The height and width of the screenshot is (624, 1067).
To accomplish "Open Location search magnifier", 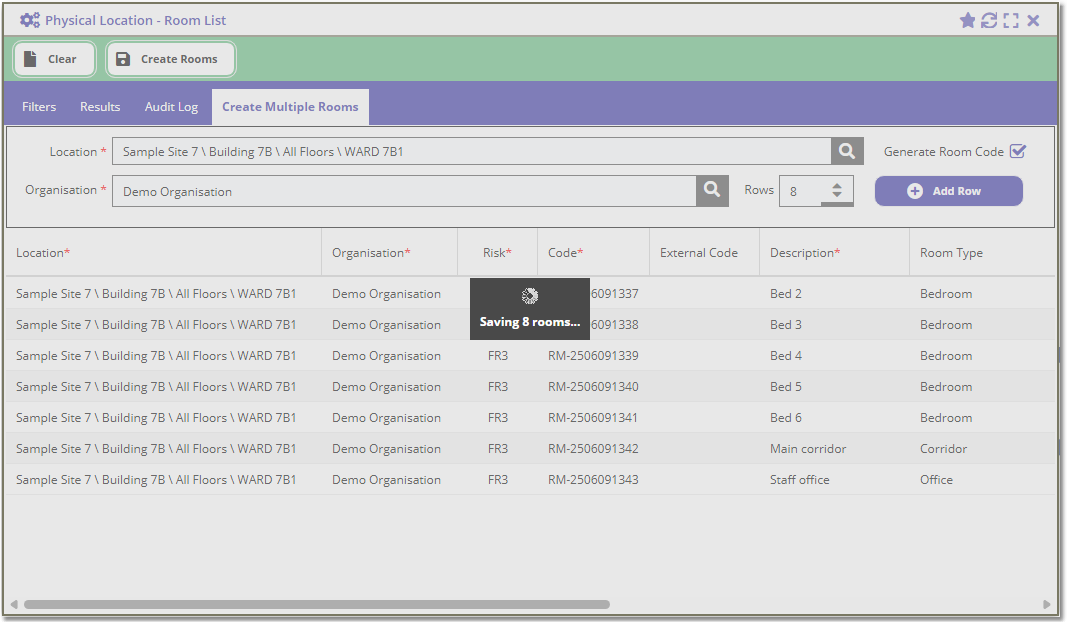I will point(847,151).
